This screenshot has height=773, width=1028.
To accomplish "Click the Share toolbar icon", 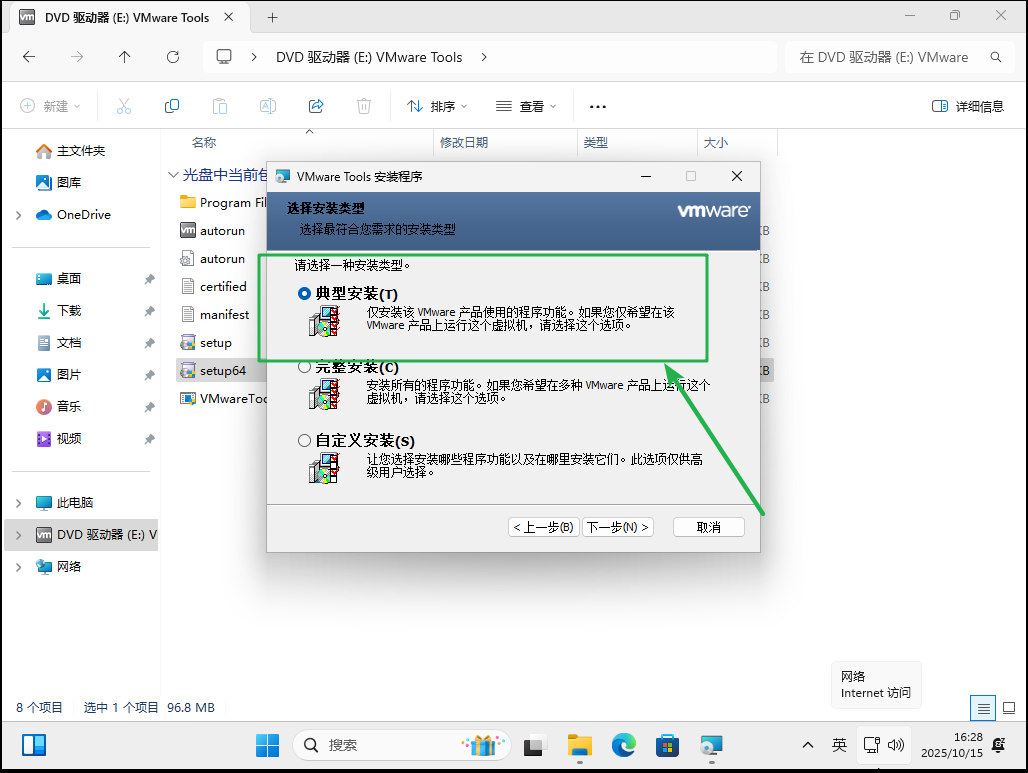I will click(316, 106).
